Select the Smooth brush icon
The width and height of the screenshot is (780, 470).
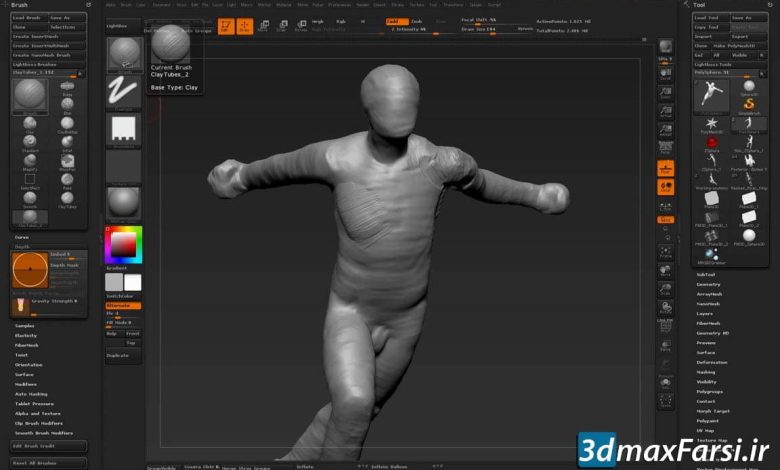click(x=30, y=198)
